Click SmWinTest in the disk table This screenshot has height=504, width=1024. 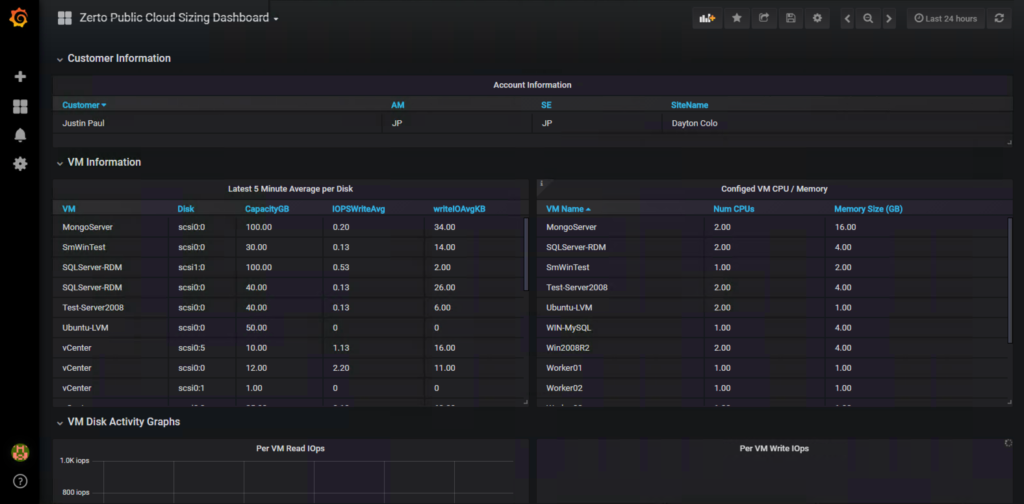[84, 247]
